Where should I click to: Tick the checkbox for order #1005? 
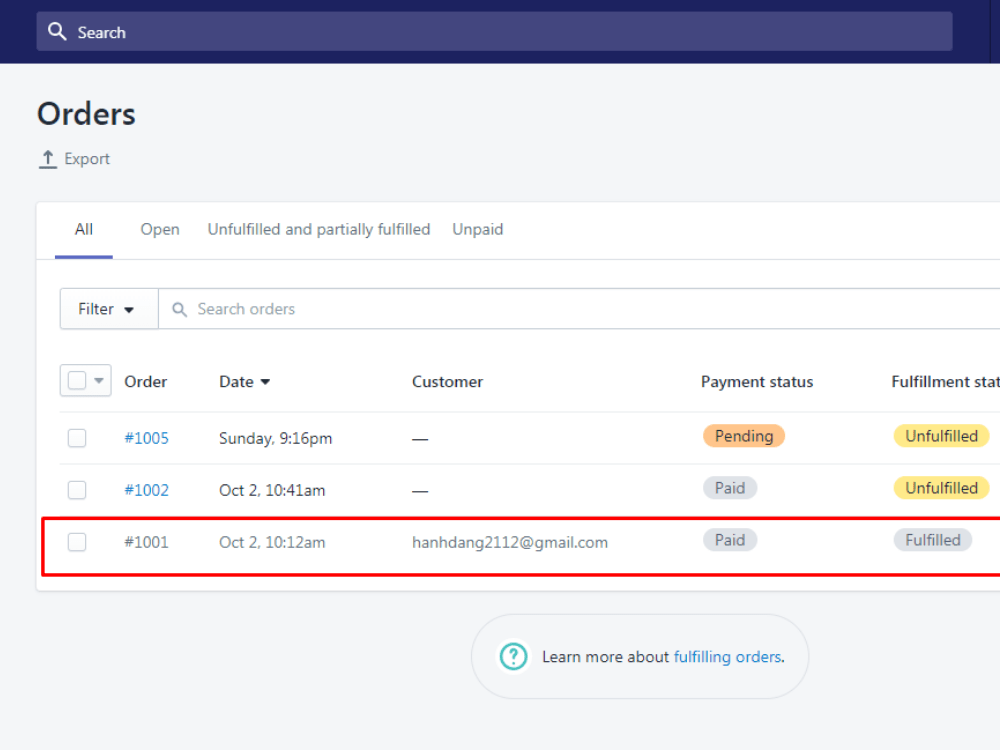pos(77,438)
